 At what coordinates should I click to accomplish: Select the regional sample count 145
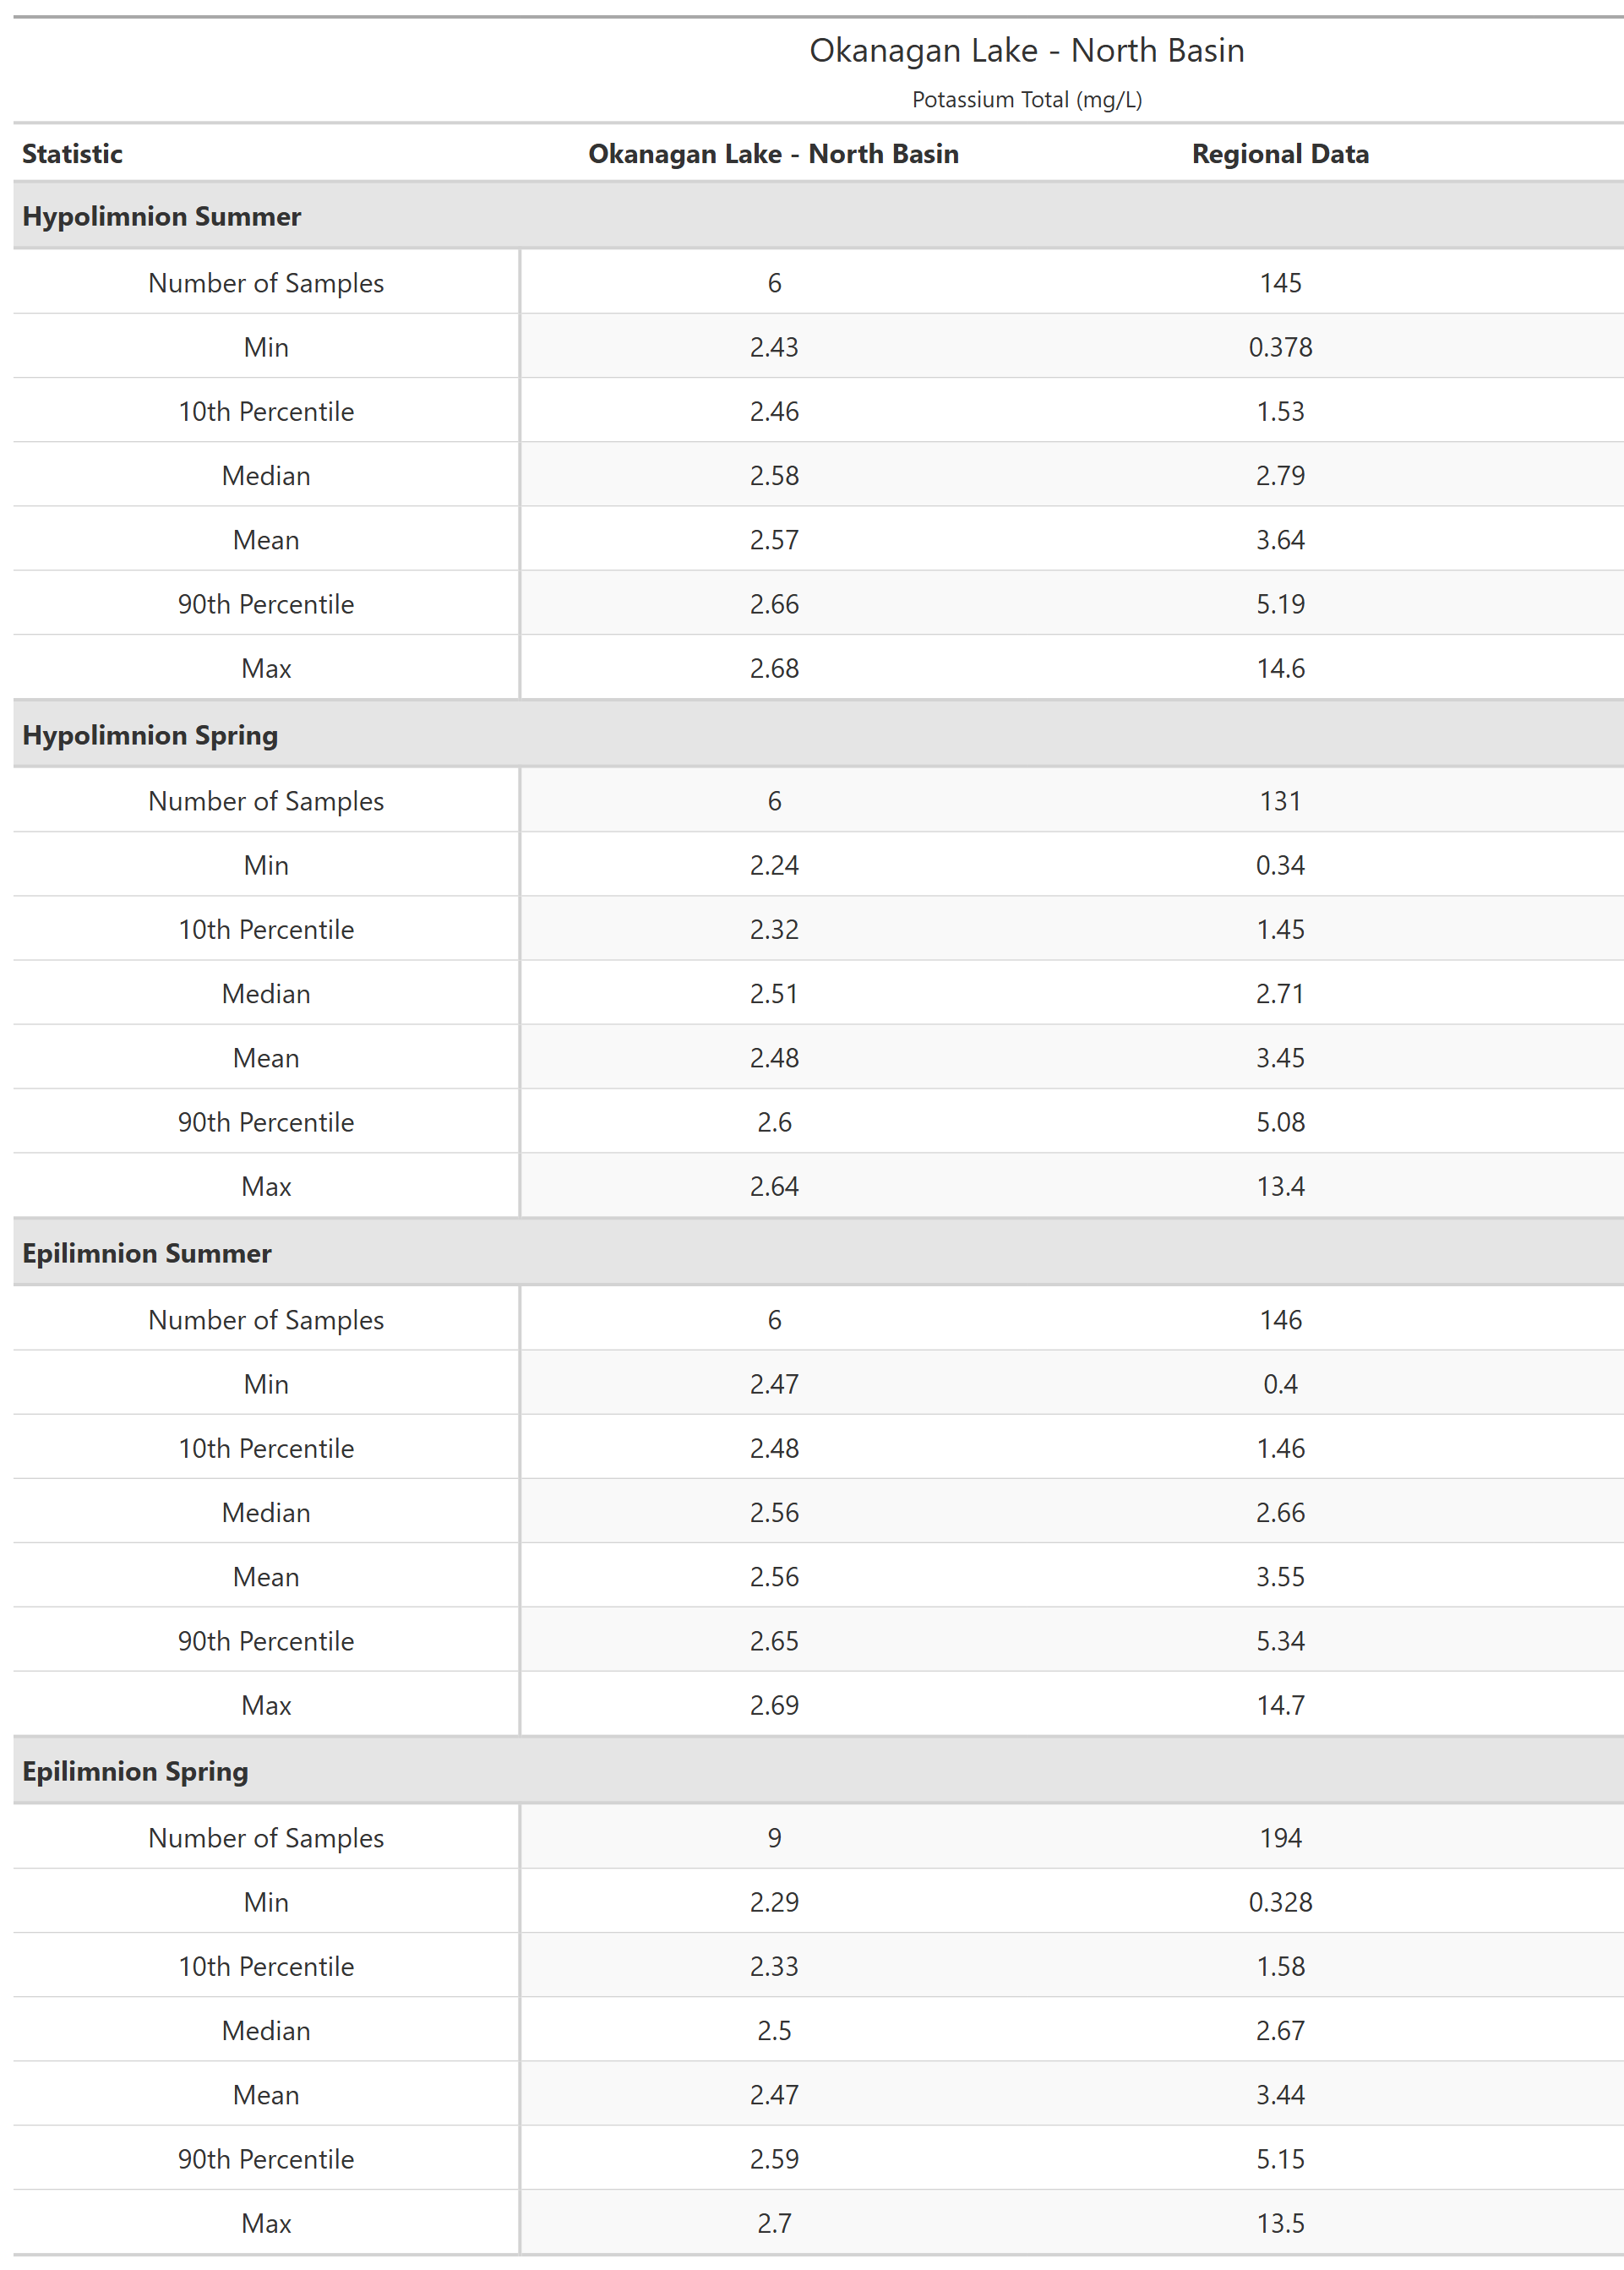(1280, 283)
